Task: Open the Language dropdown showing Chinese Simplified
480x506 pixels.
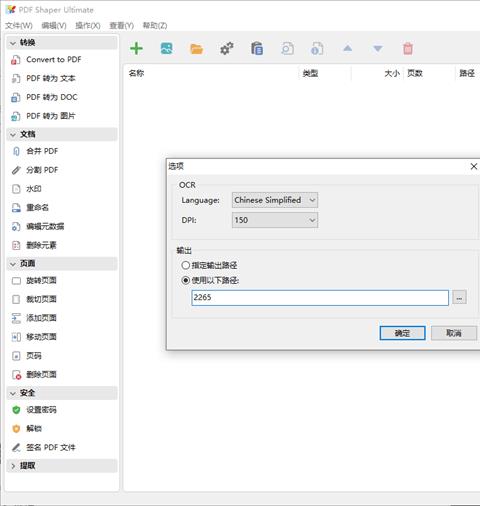Action: coord(275,200)
